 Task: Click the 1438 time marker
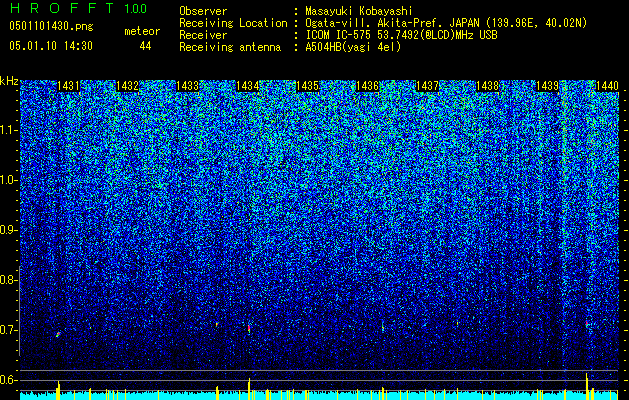pos(487,86)
